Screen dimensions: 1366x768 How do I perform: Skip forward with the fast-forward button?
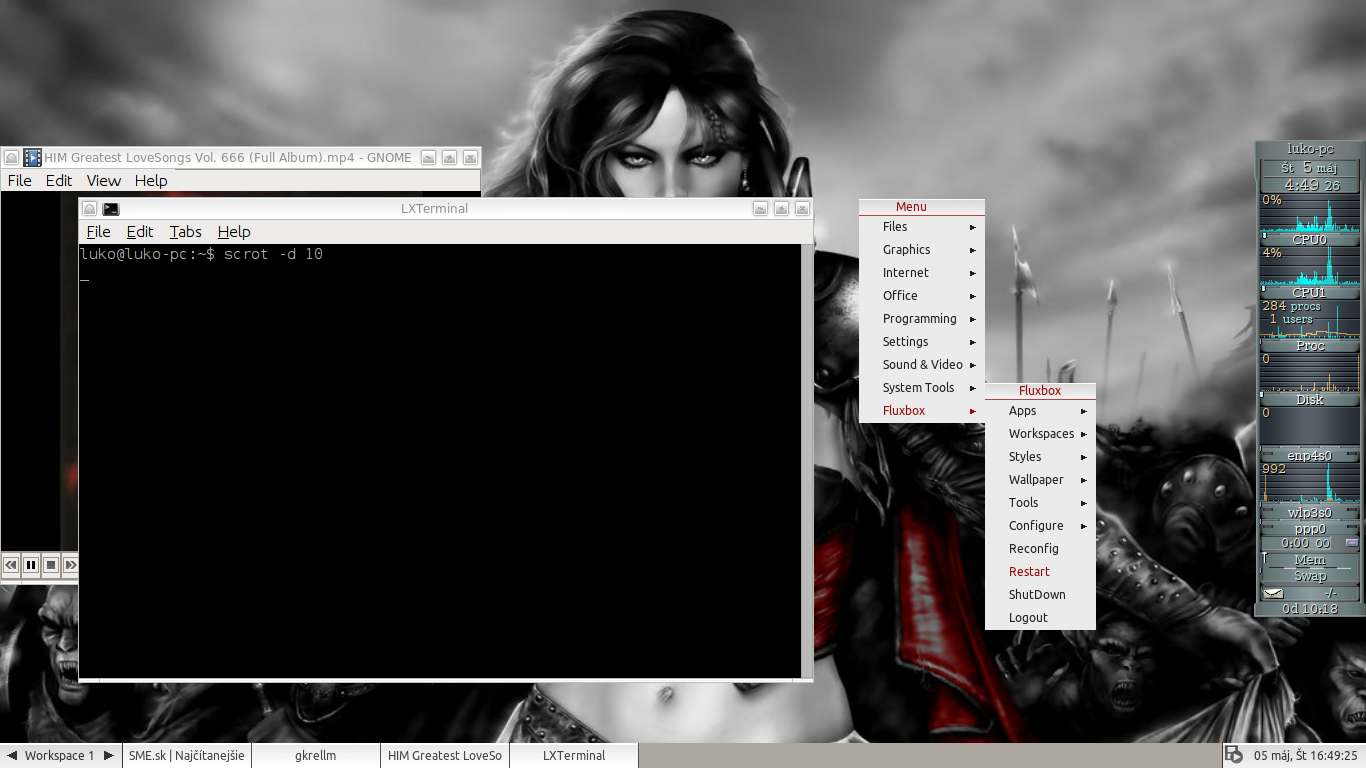pyautogui.click(x=71, y=565)
